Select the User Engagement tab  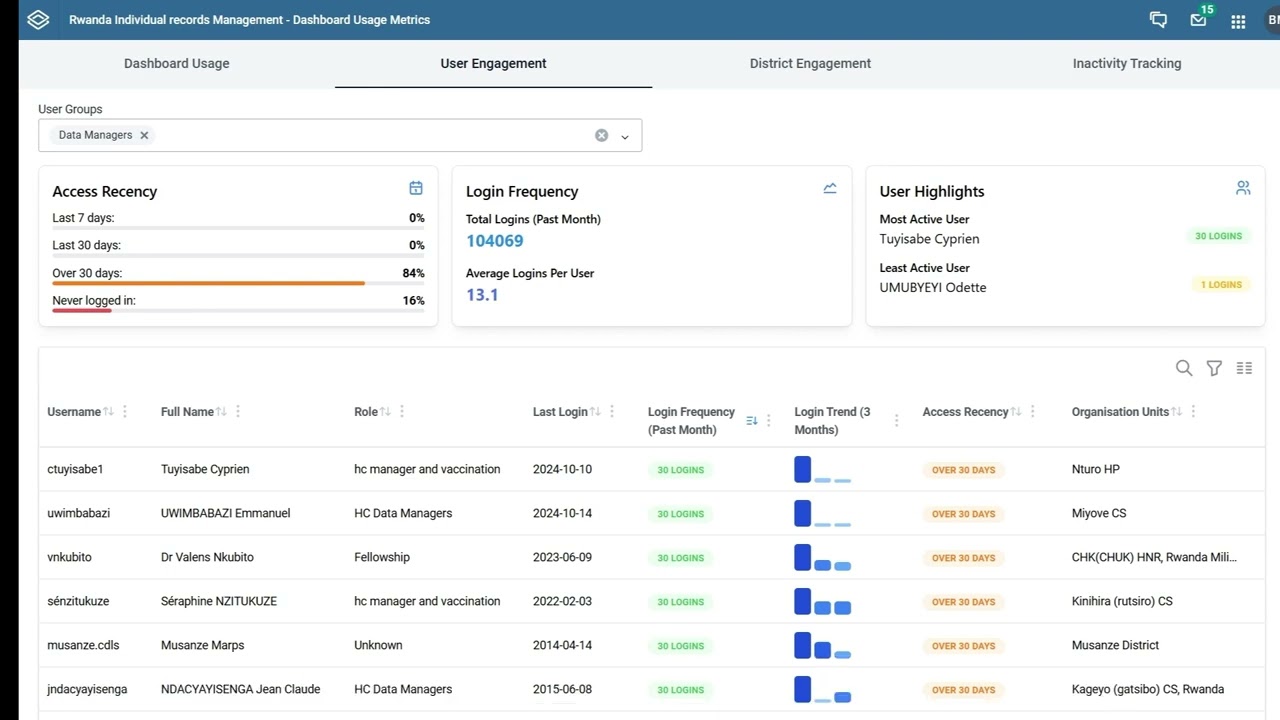coord(493,63)
